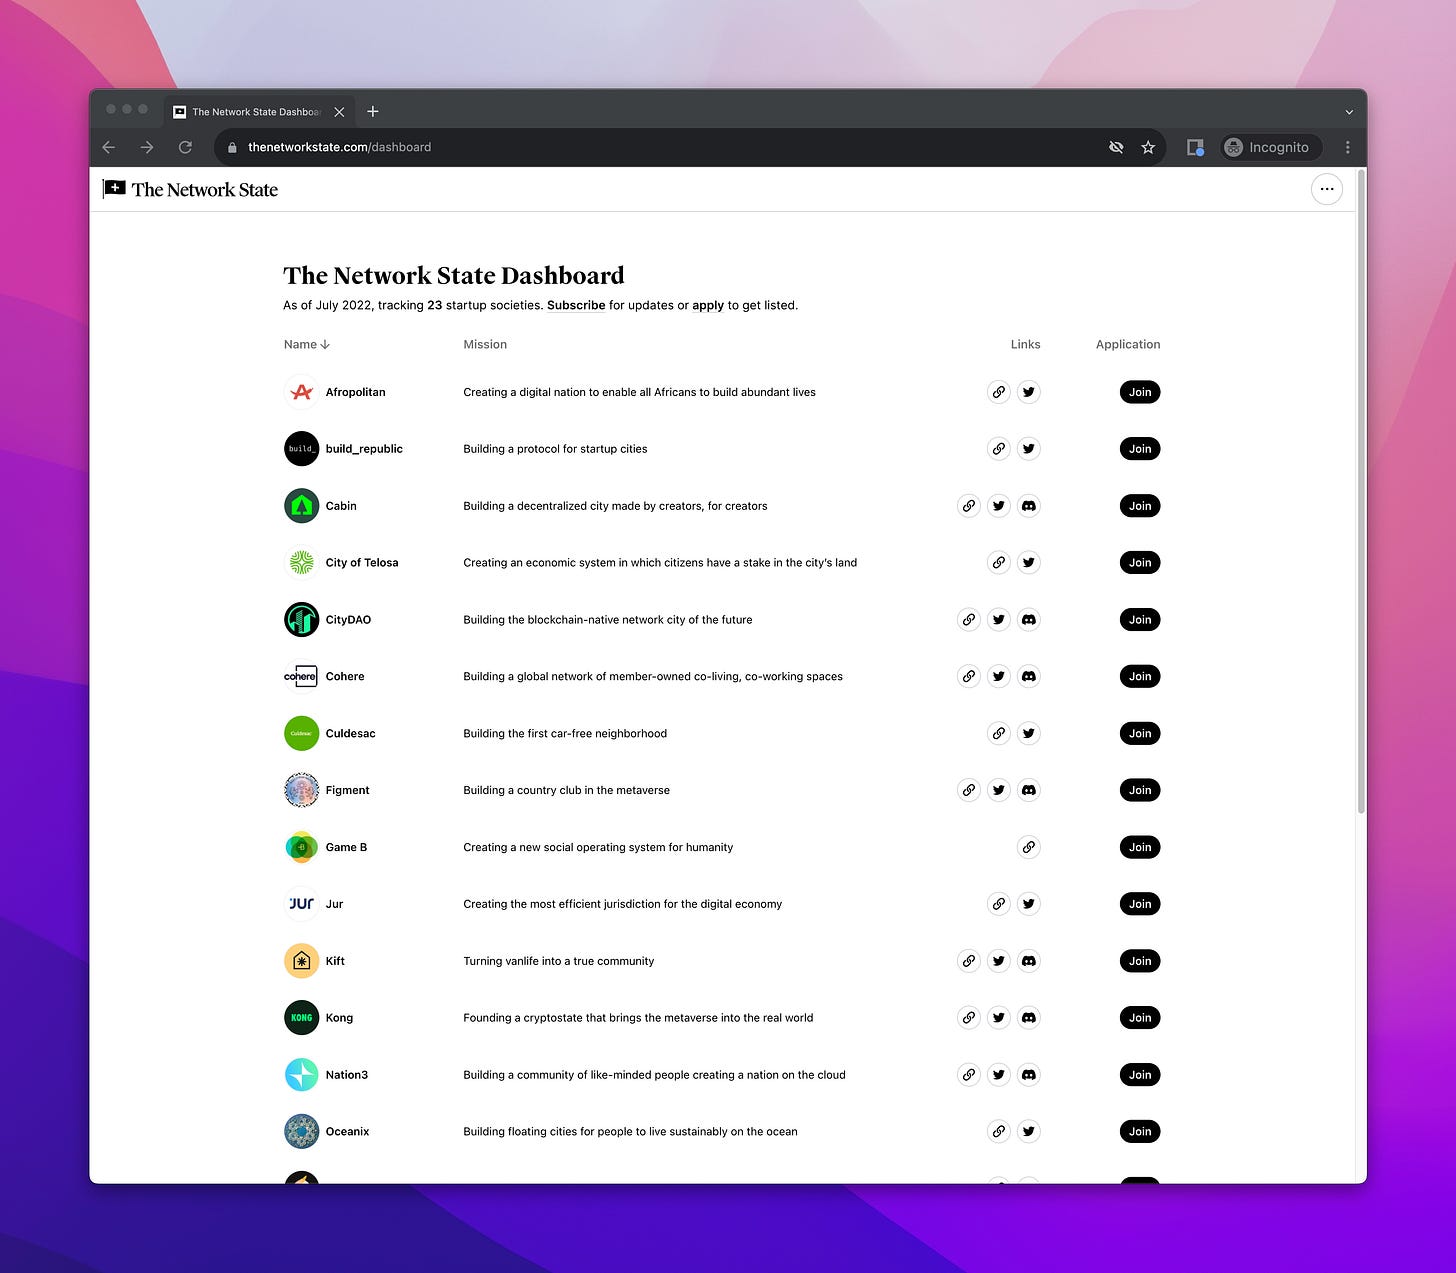This screenshot has height=1273, width=1456.
Task: Click the reload page button
Action: 185,147
